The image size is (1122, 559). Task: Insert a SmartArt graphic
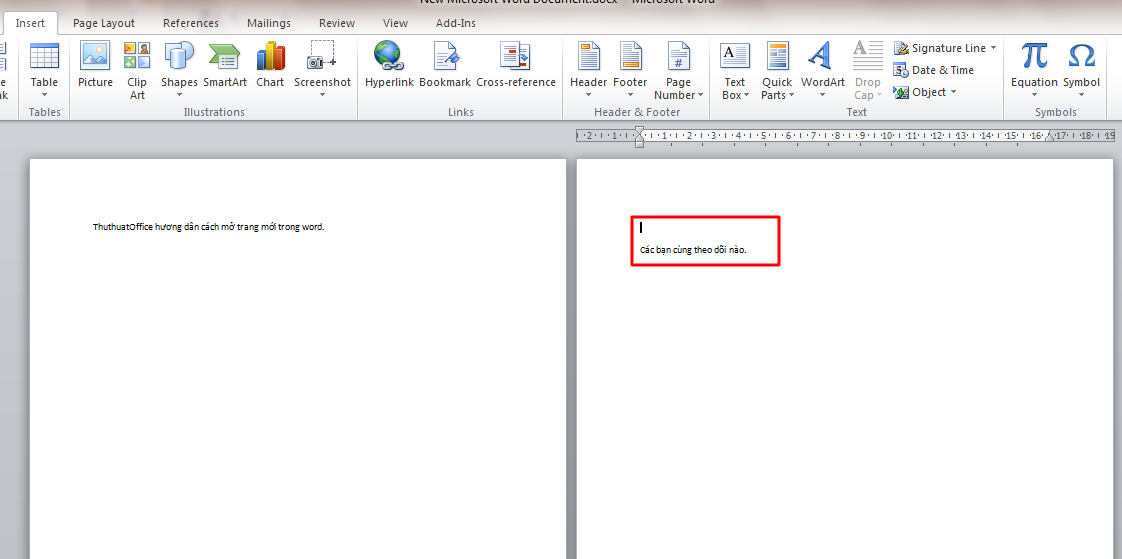[x=225, y=66]
